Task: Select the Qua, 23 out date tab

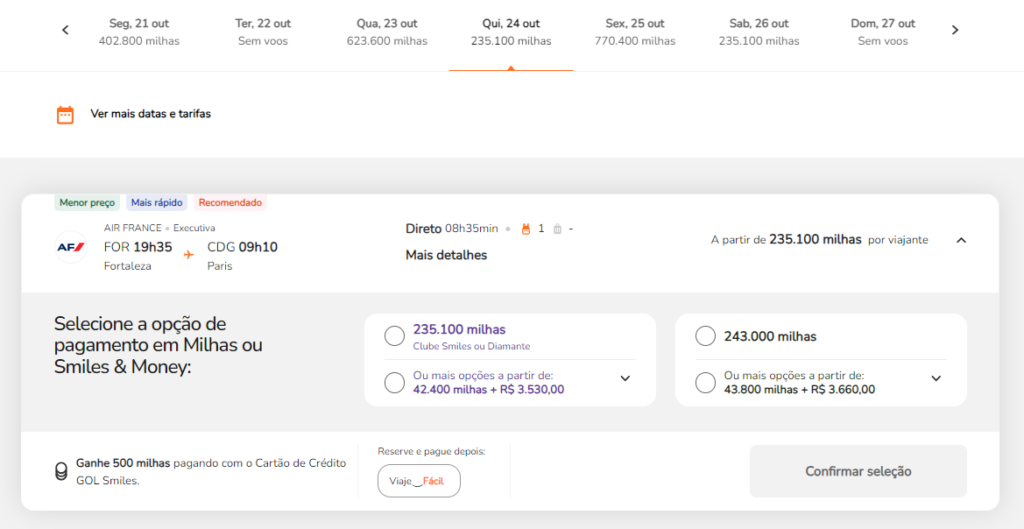Action: coord(387,32)
